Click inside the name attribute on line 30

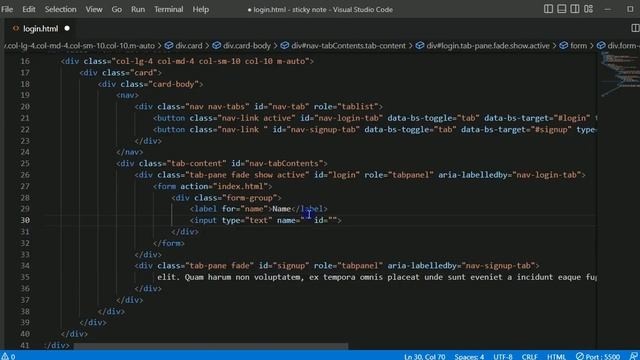pyautogui.click(x=305, y=220)
